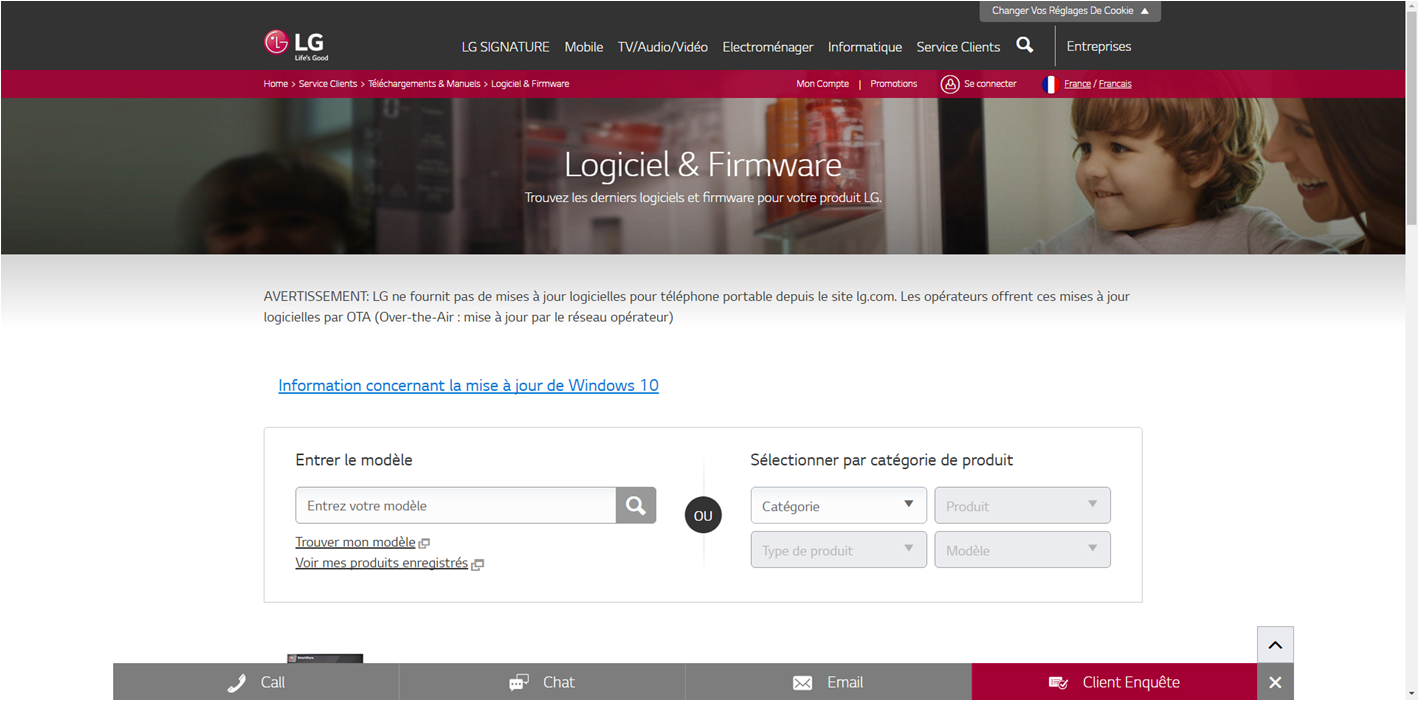The width and height of the screenshot is (1419, 701).
Task: Click the Home breadcrumb
Action: (276, 84)
